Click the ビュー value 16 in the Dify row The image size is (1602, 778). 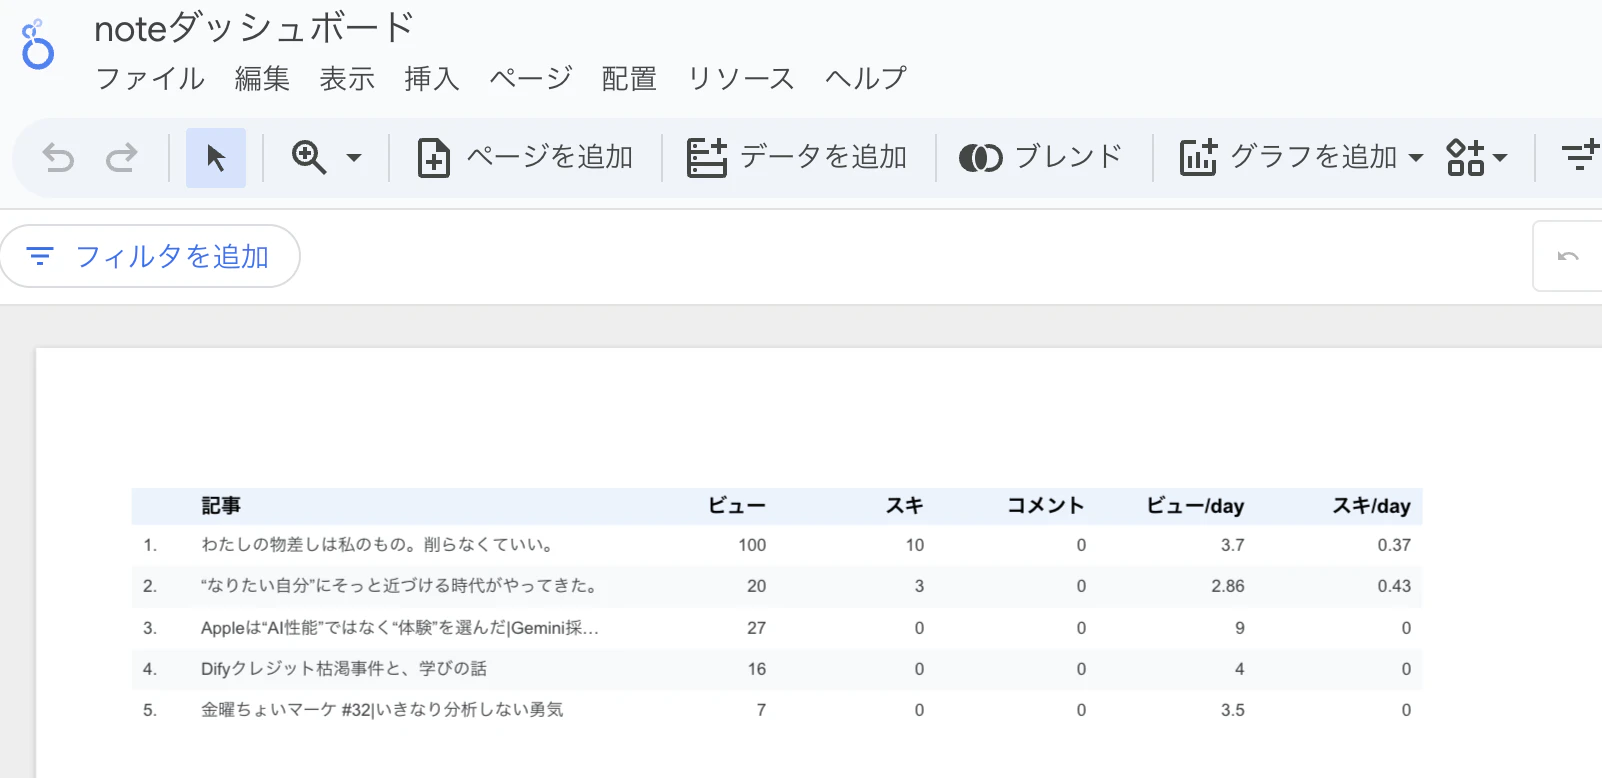(757, 669)
